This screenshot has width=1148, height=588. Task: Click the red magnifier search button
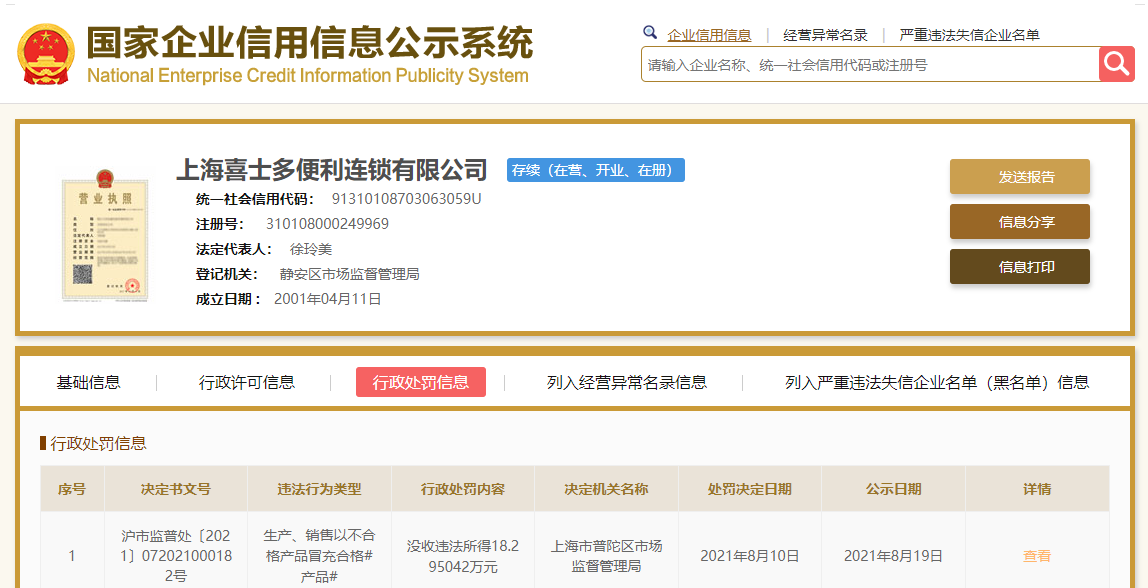[x=1117, y=64]
